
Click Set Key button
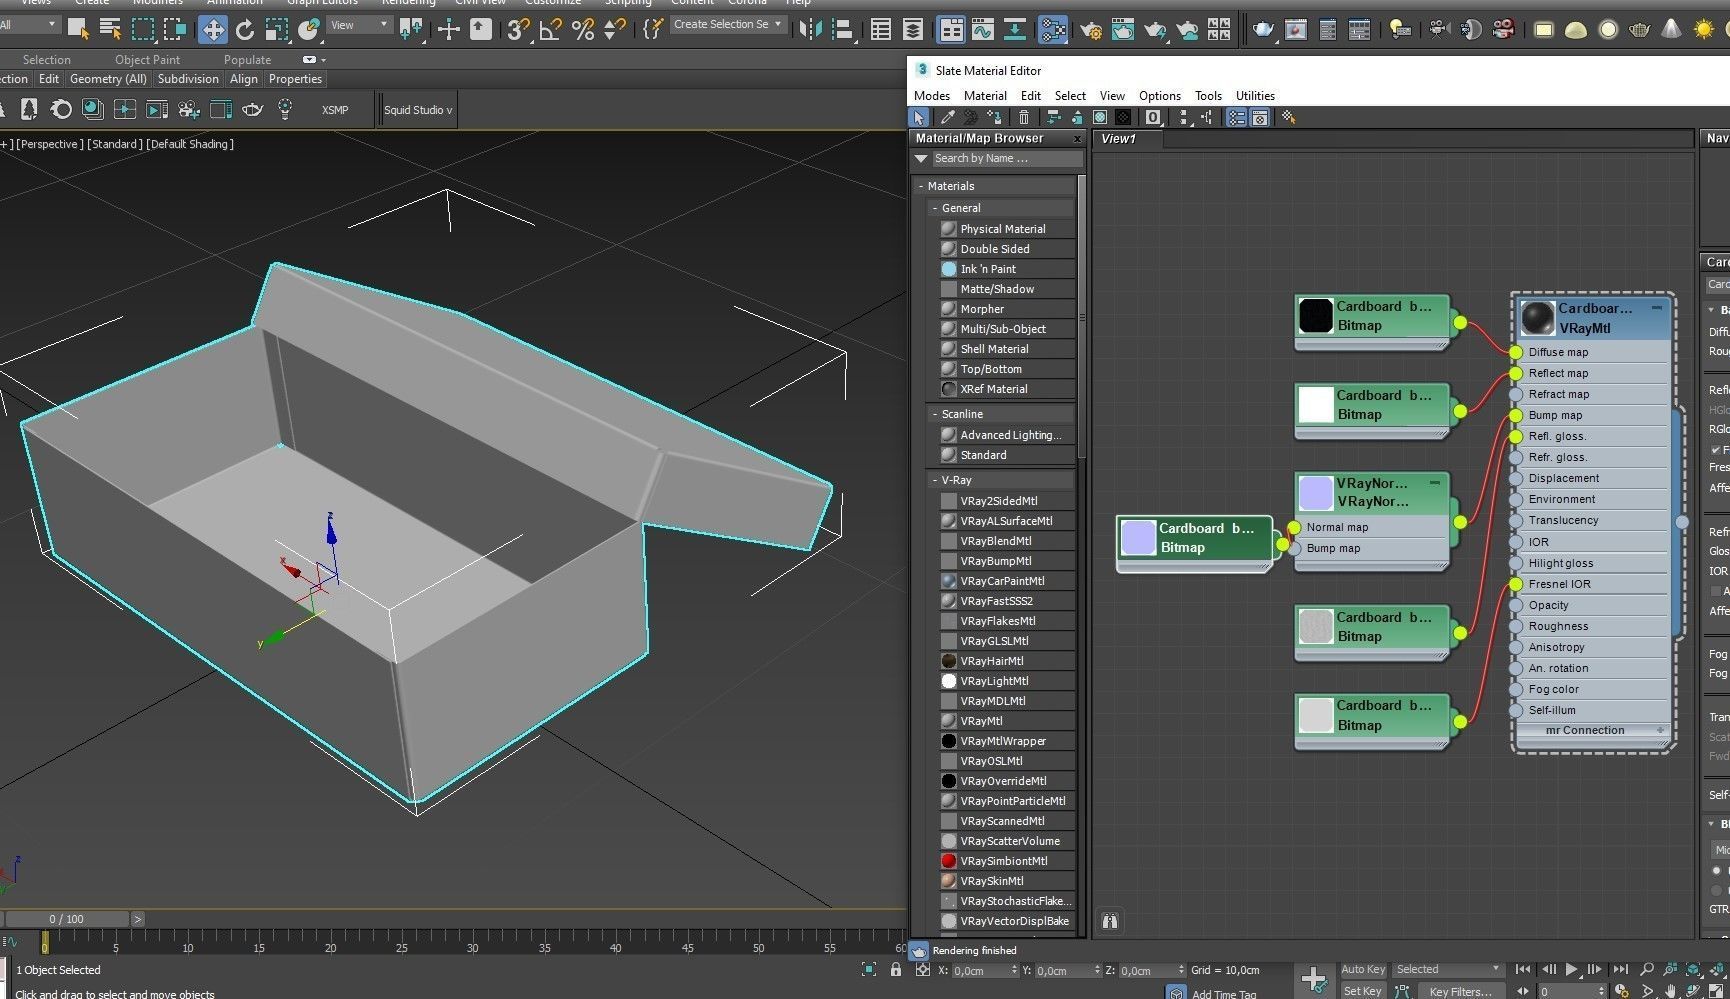[x=1362, y=991]
